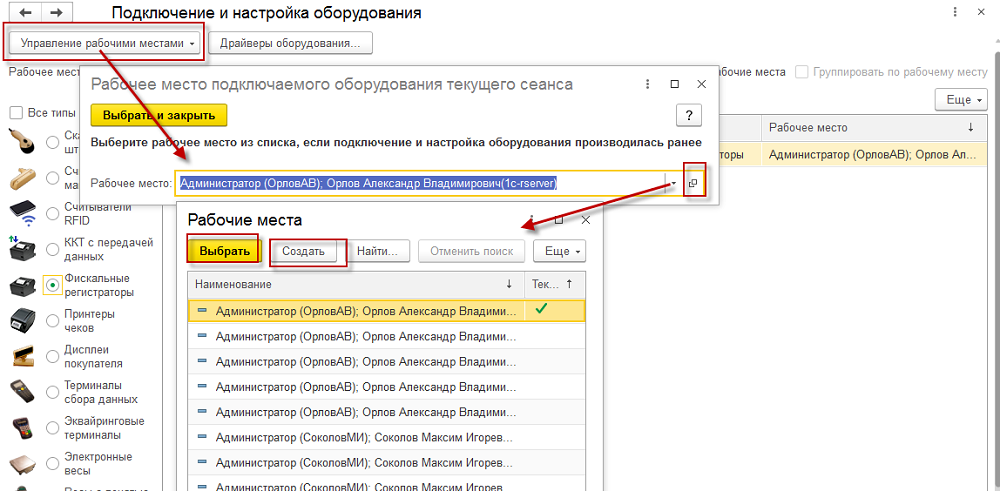Click the barcode scanner device icon
Viewport: 1000px width, 491px height.
(x=21, y=142)
